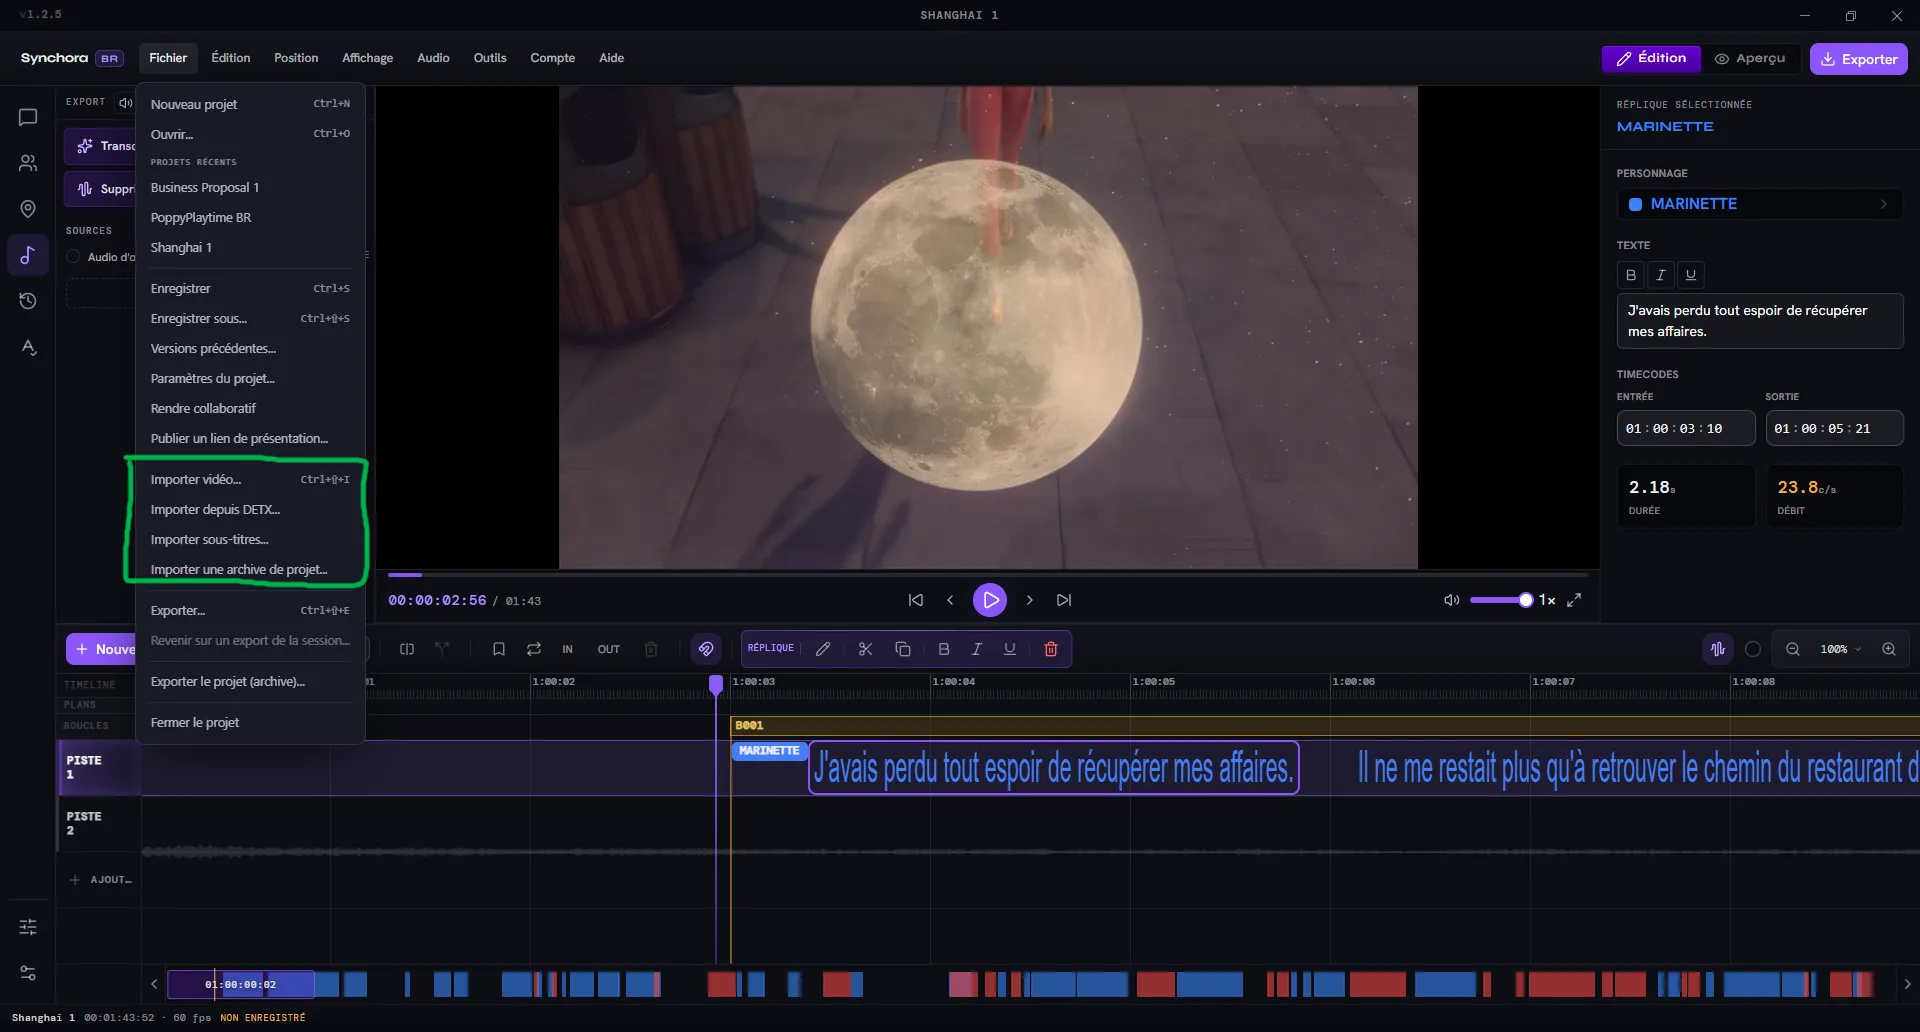This screenshot has width=1920, height=1032.
Task: Toggle italic in the timeline réplique toolbar
Action: coord(977,649)
